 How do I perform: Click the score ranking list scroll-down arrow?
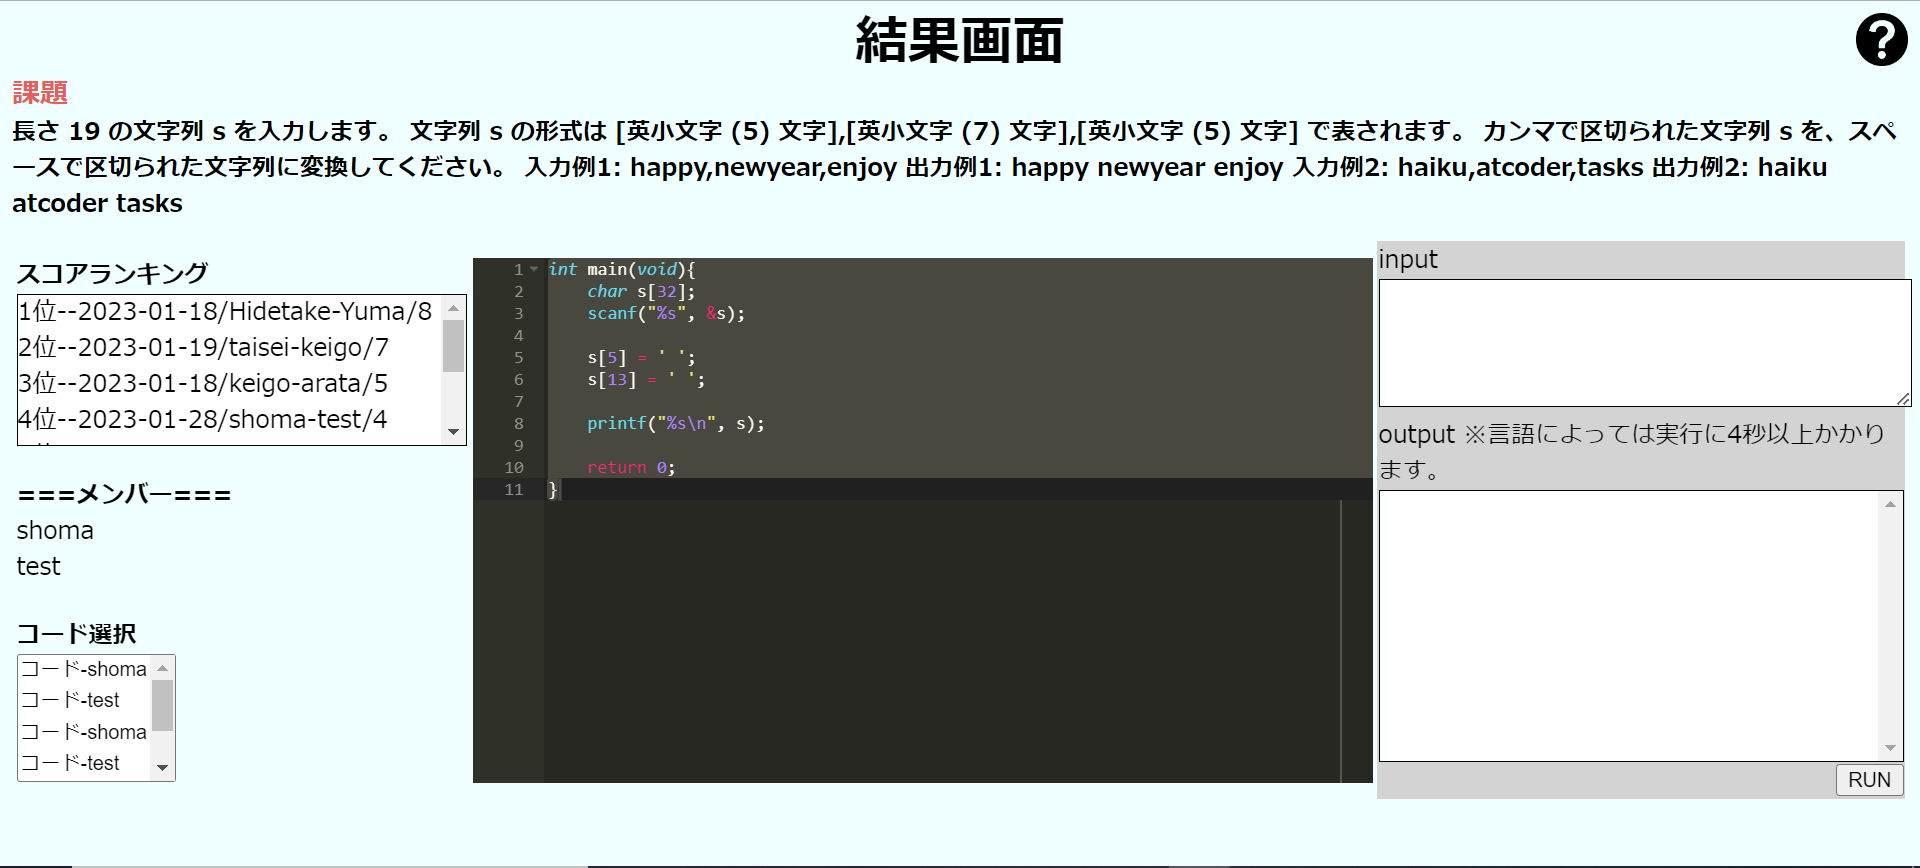point(454,432)
